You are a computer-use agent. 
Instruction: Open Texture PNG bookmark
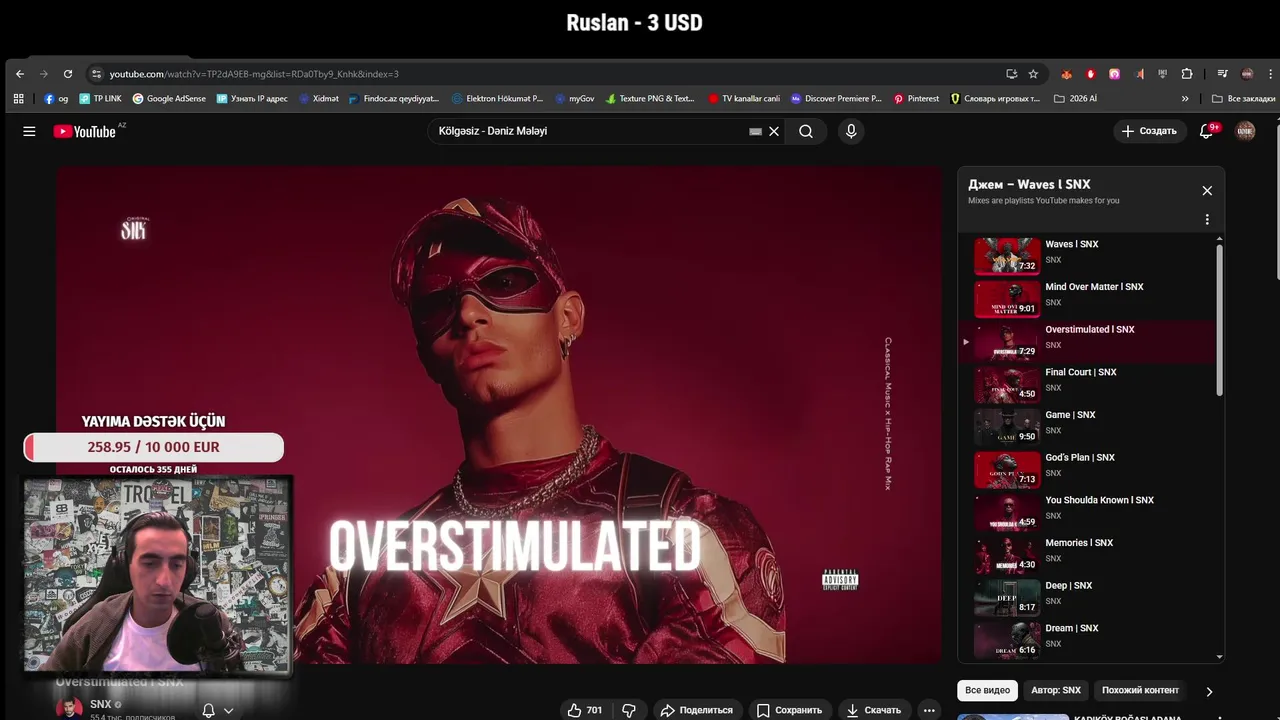(650, 99)
